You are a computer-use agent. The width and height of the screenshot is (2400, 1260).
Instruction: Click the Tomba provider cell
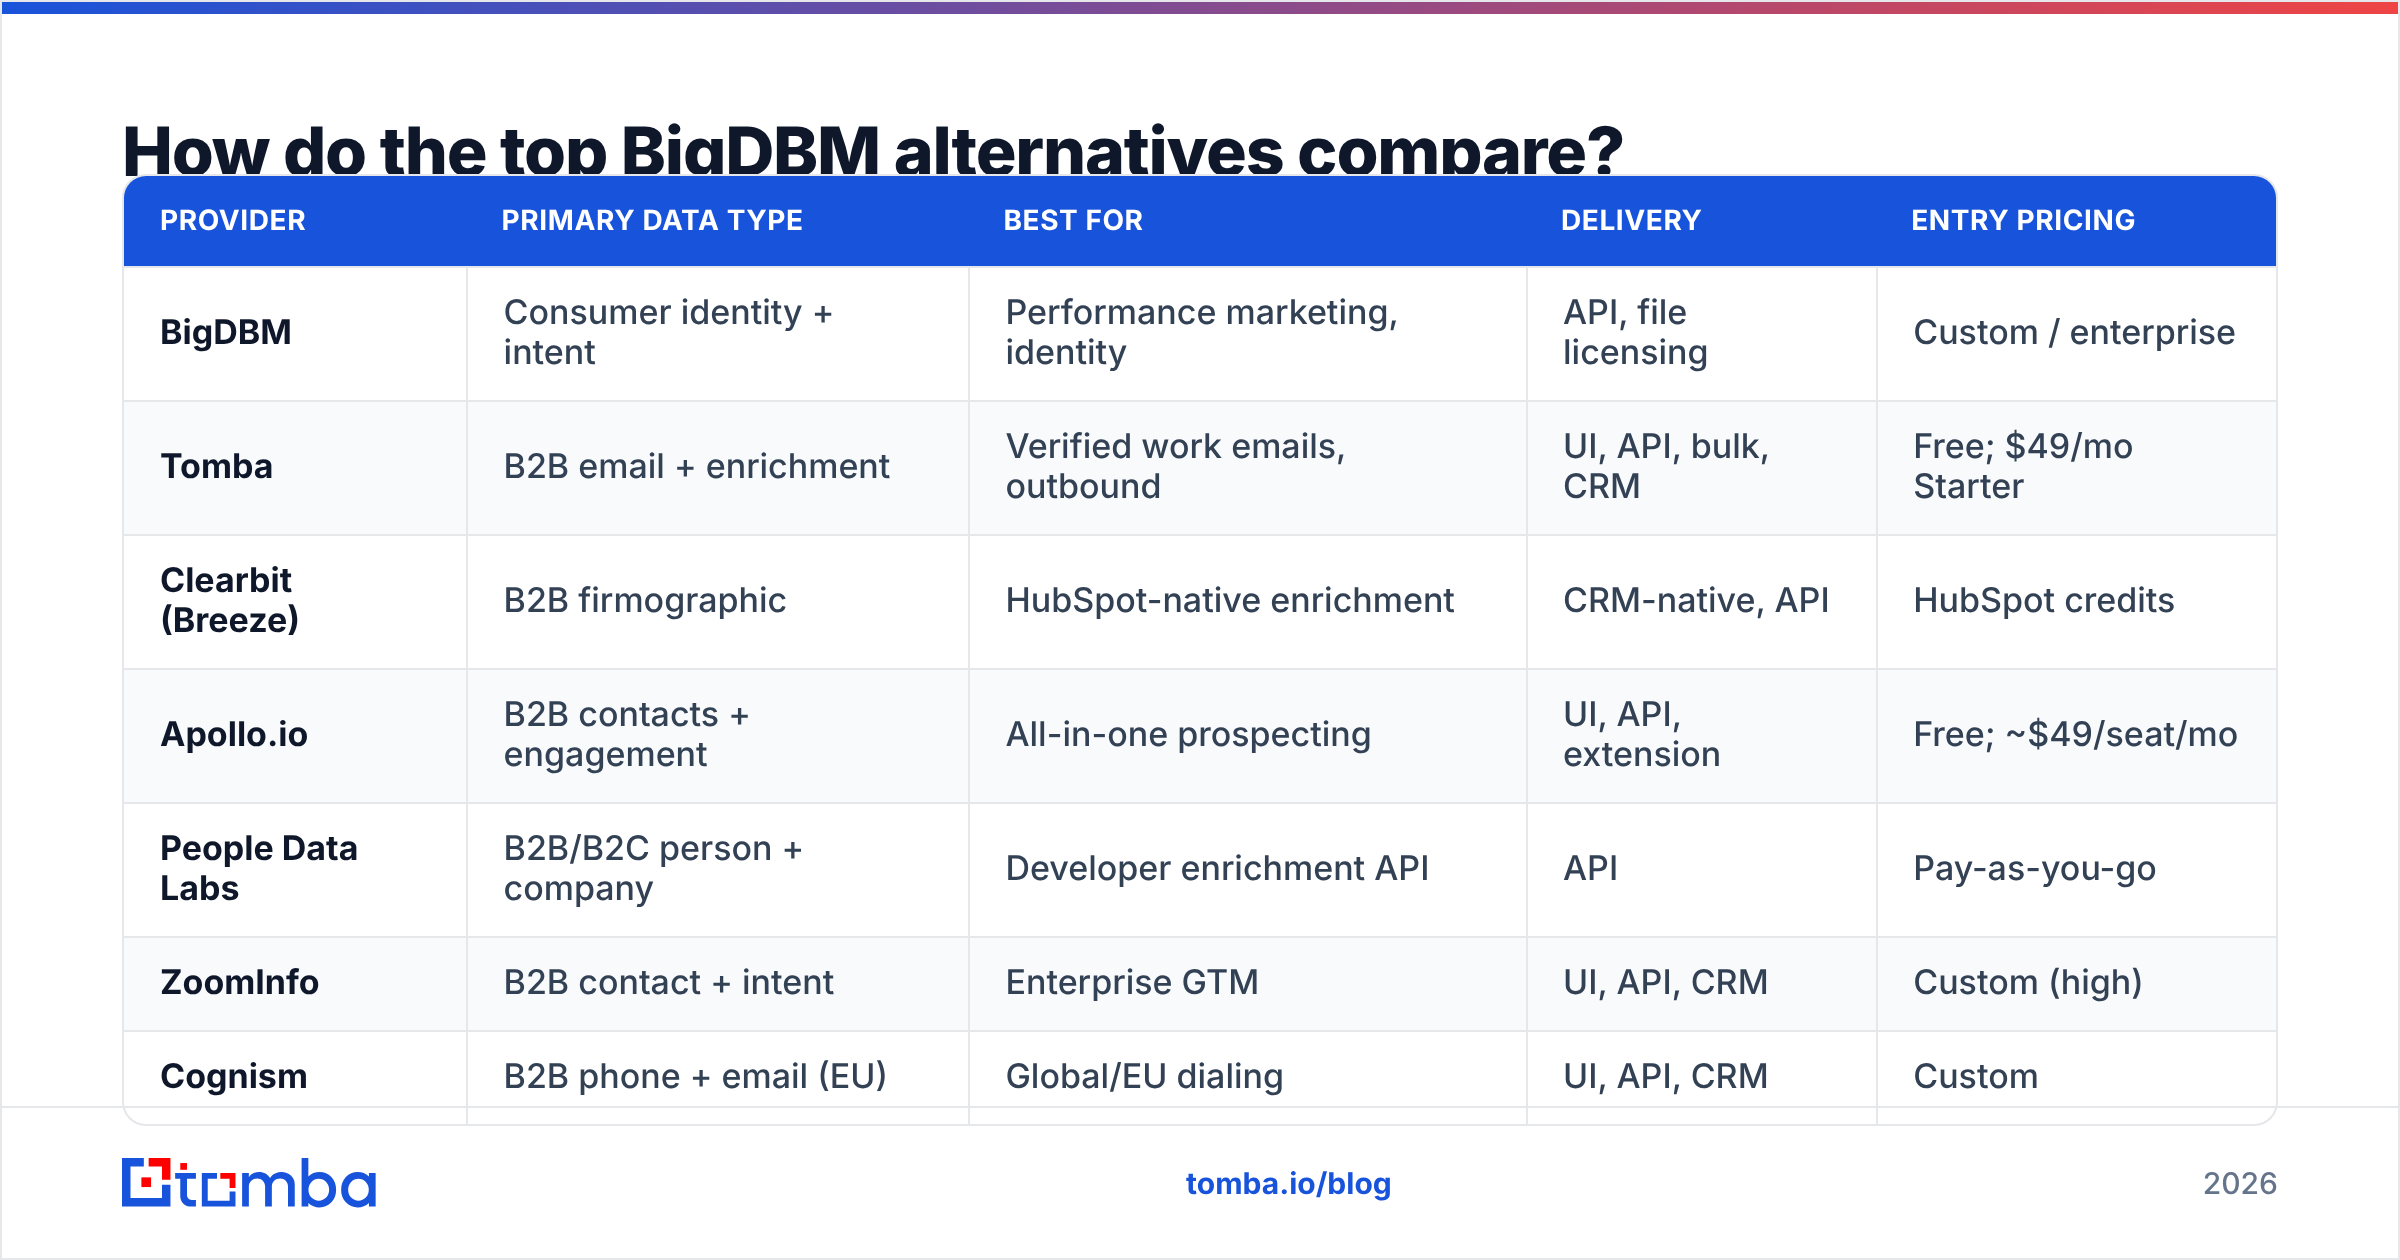(x=295, y=467)
